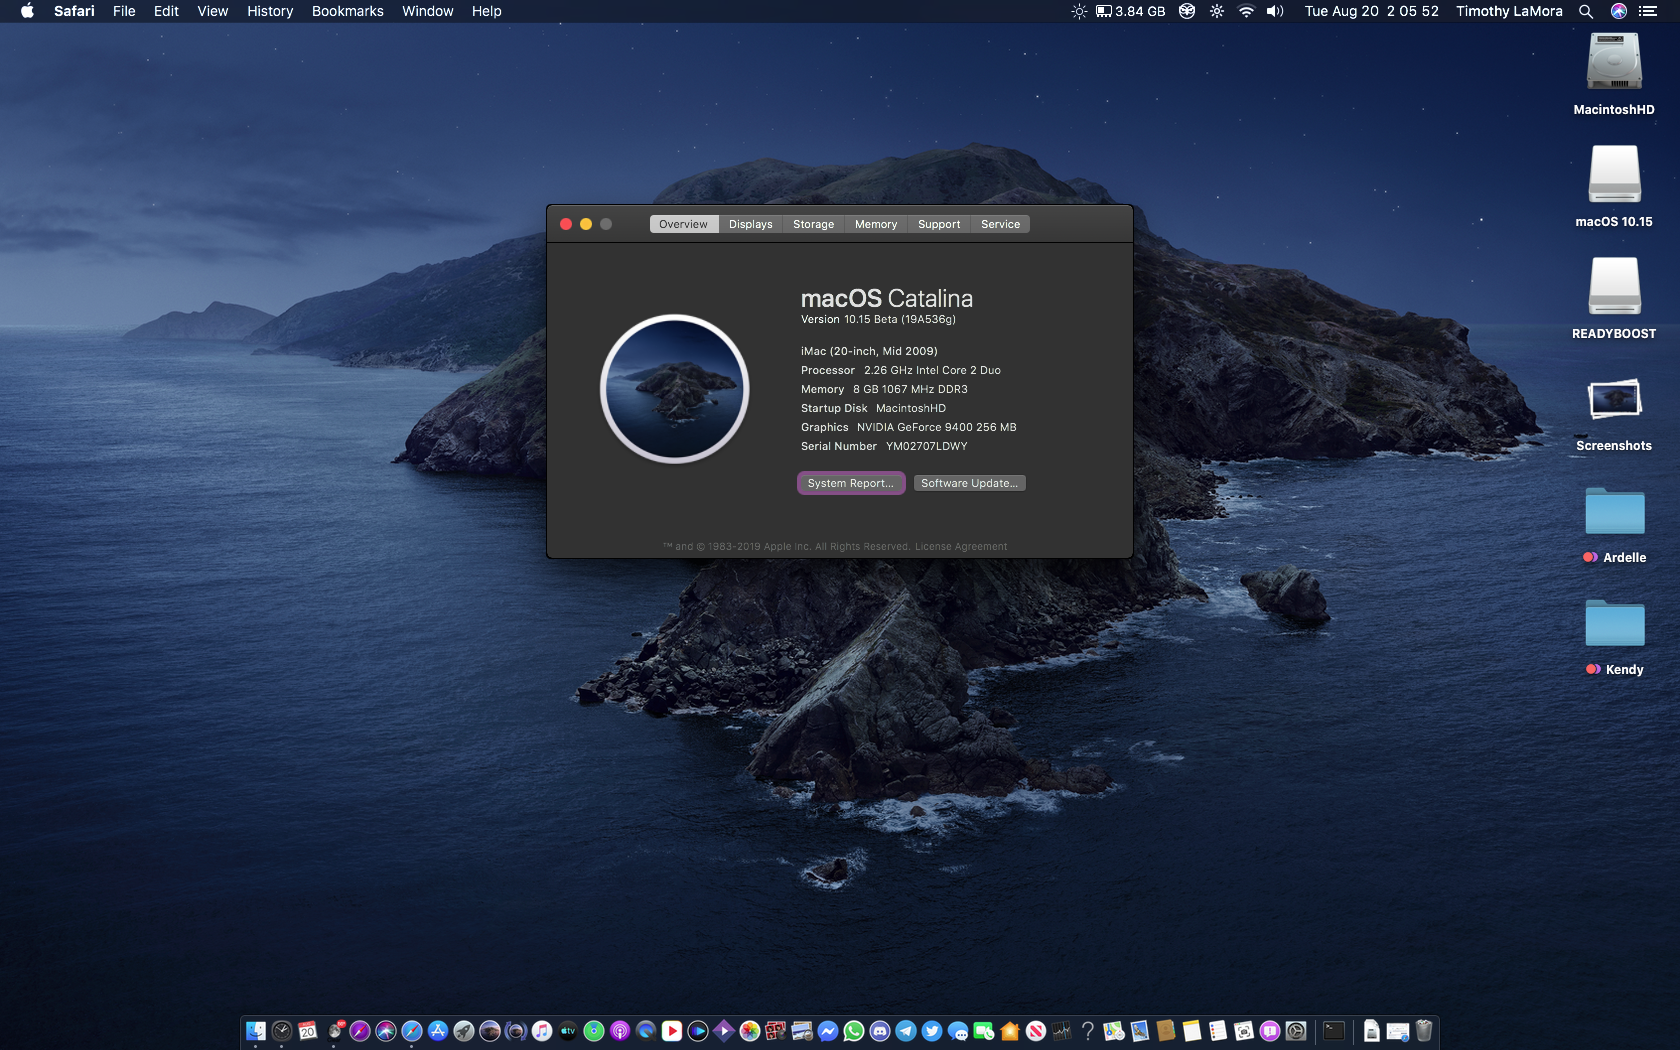
Task: Open the Bookmarks menu
Action: (347, 11)
